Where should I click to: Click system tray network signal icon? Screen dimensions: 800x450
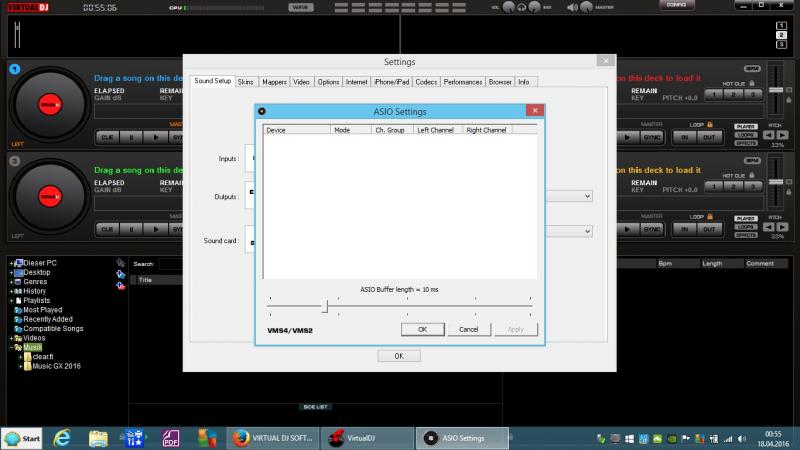coord(728,439)
